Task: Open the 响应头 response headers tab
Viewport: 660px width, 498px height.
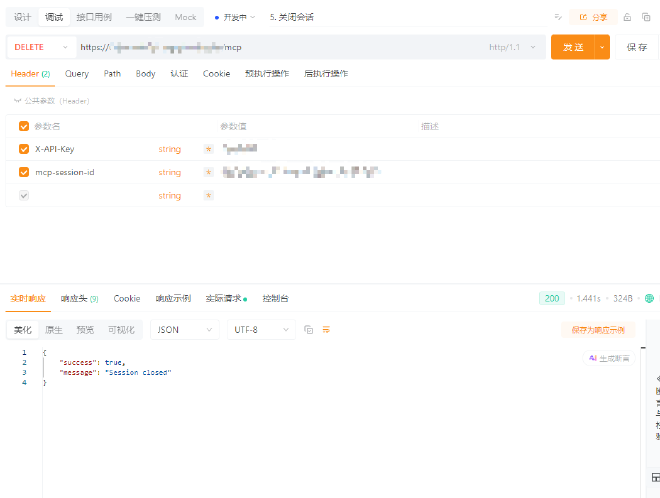Action: [x=79, y=298]
